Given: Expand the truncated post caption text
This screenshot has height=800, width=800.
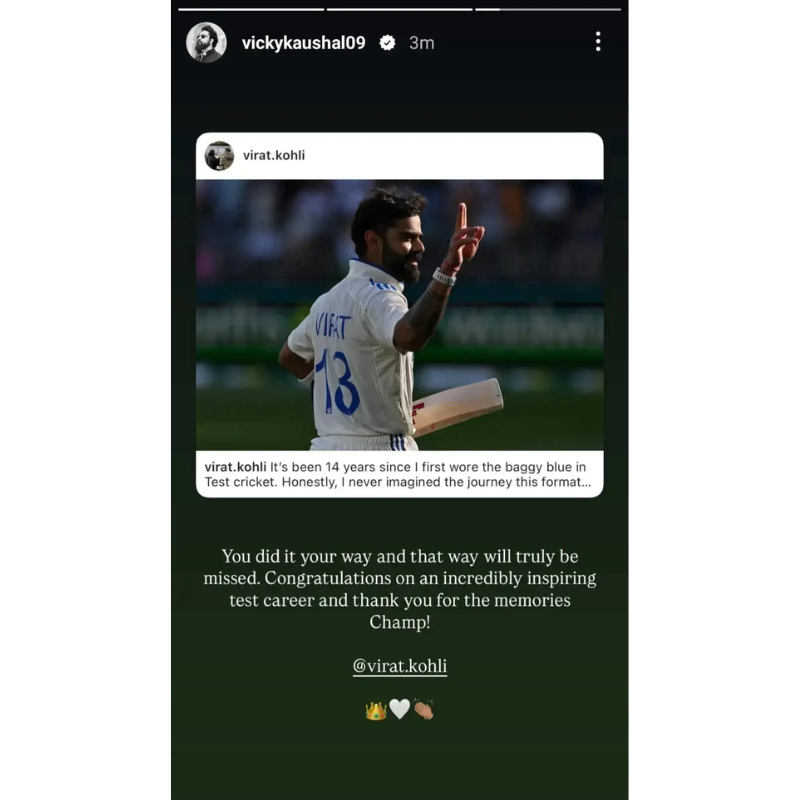Looking at the screenshot, I should [398, 474].
